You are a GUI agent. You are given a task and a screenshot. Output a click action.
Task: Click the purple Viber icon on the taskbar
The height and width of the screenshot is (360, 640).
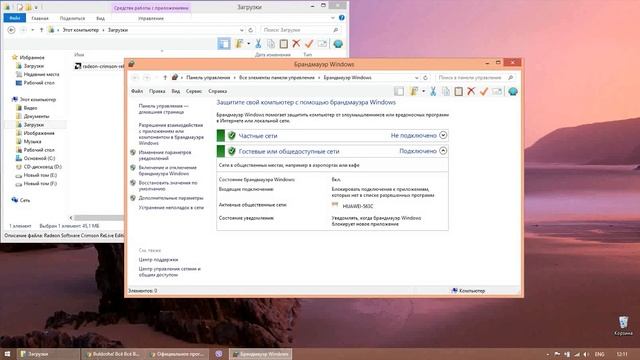point(219,354)
